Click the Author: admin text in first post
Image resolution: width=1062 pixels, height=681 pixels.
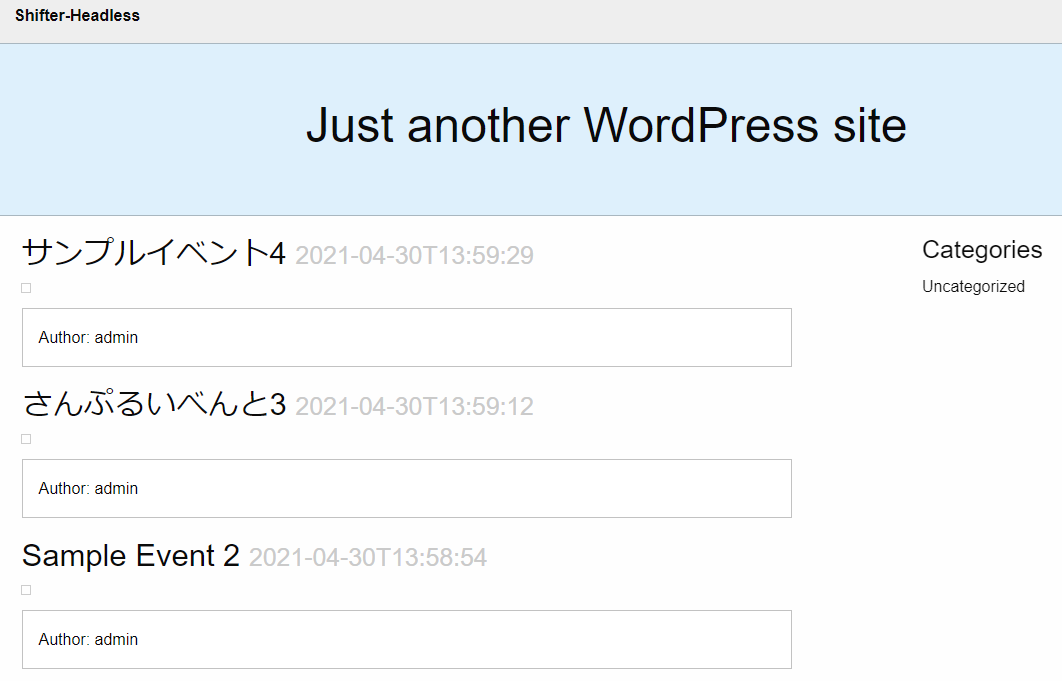coord(88,337)
